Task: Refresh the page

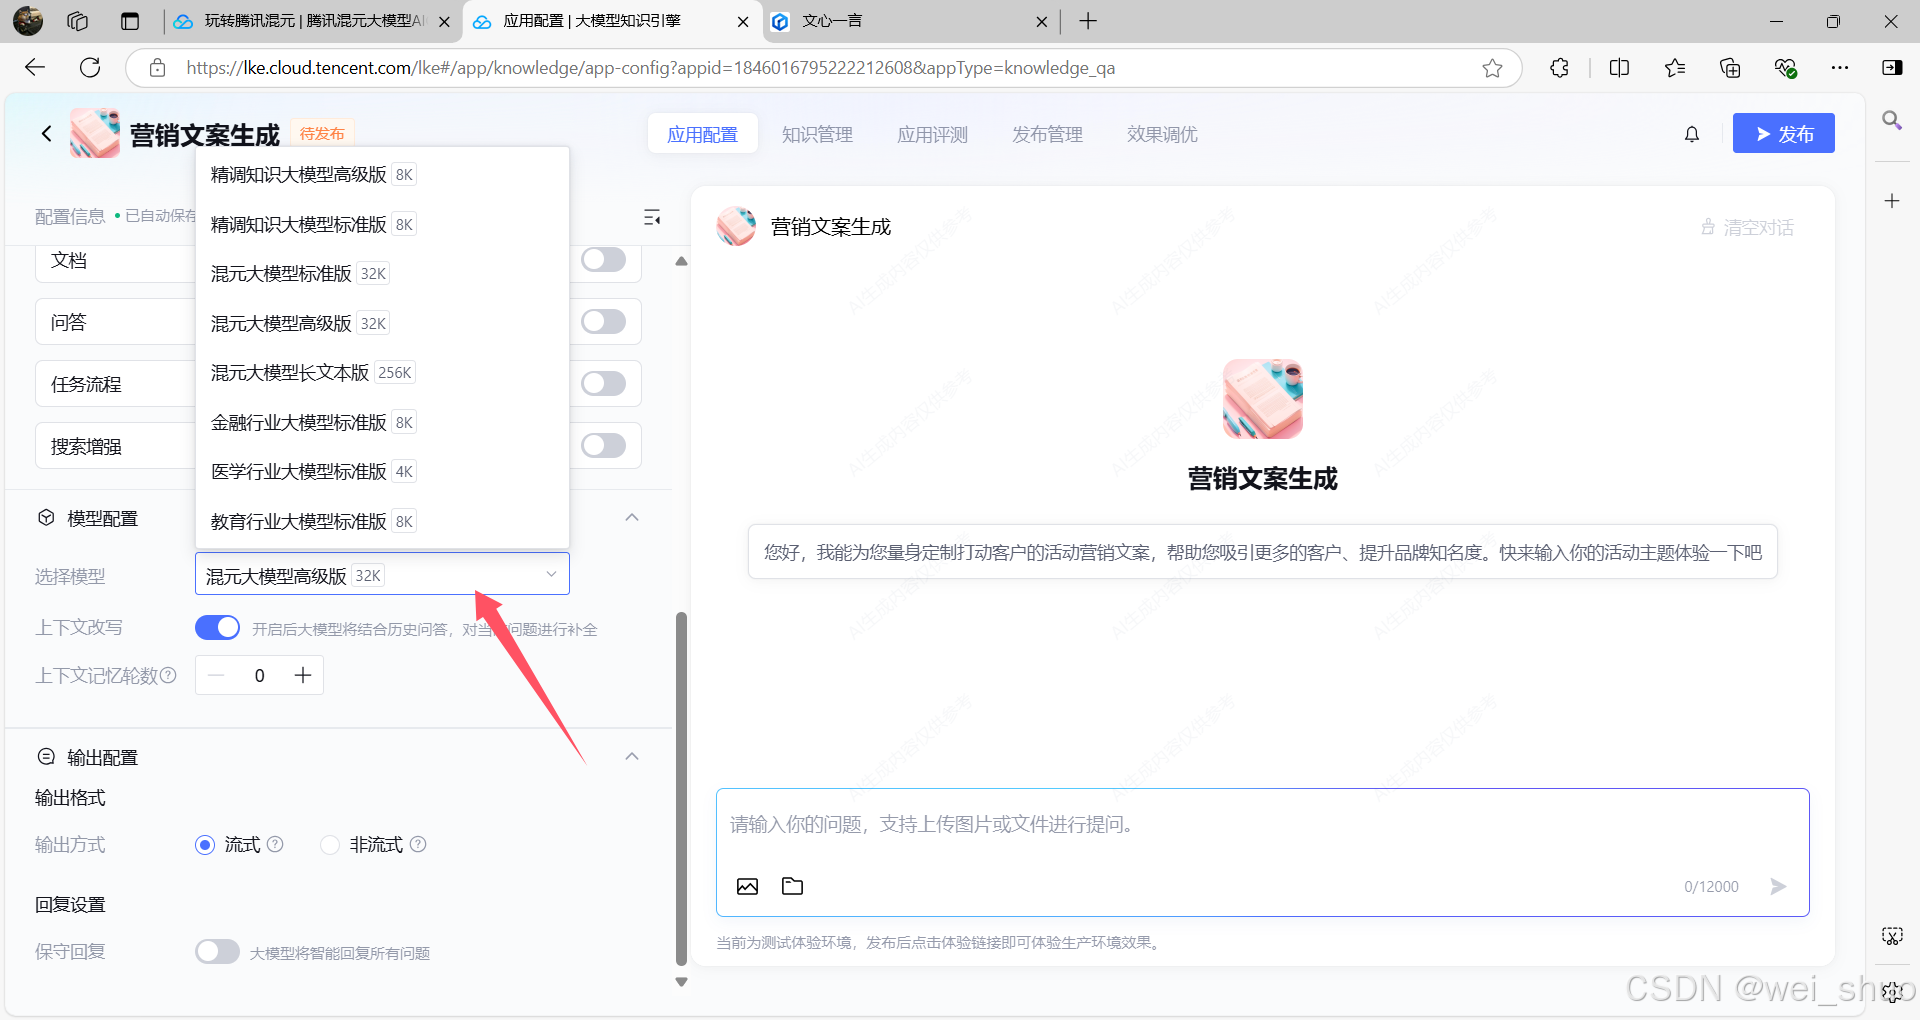Action: [90, 68]
